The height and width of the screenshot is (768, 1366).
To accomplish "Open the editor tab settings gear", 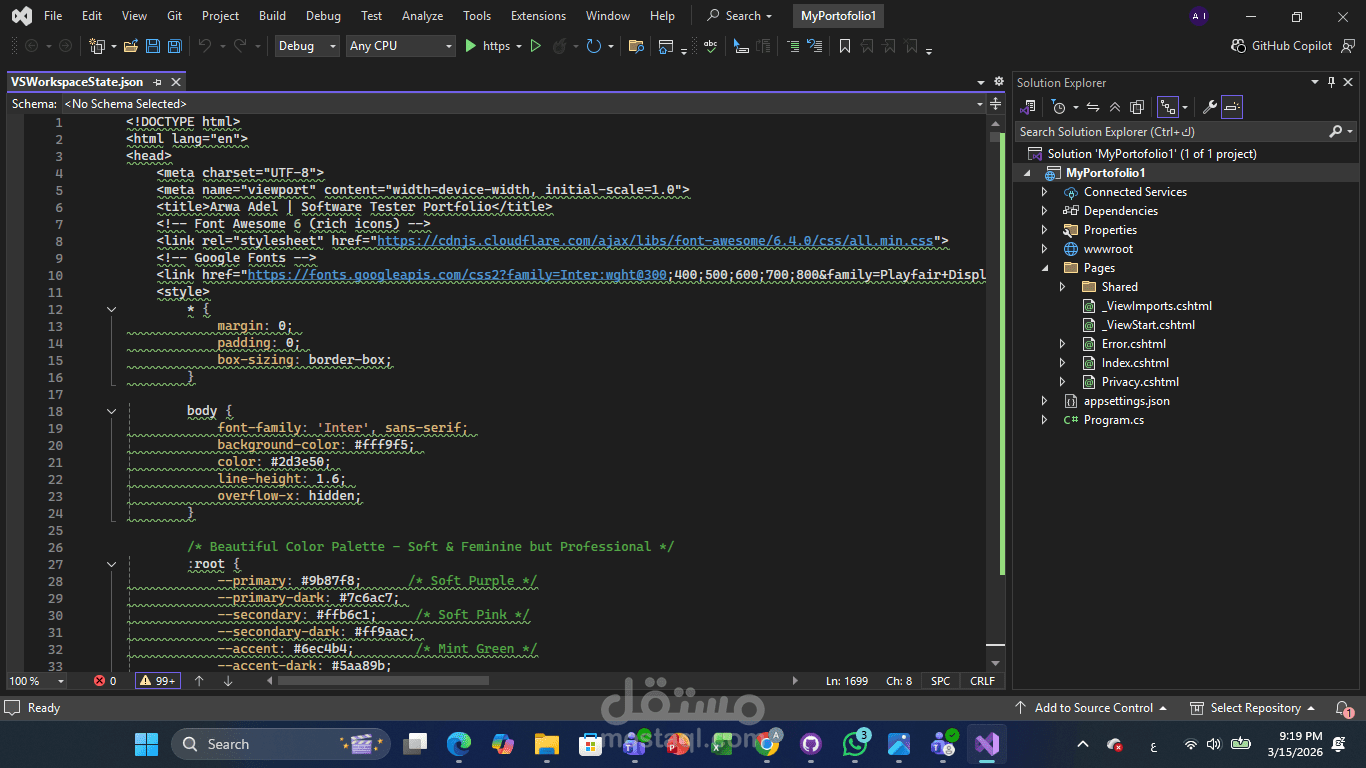I will coord(998,82).
